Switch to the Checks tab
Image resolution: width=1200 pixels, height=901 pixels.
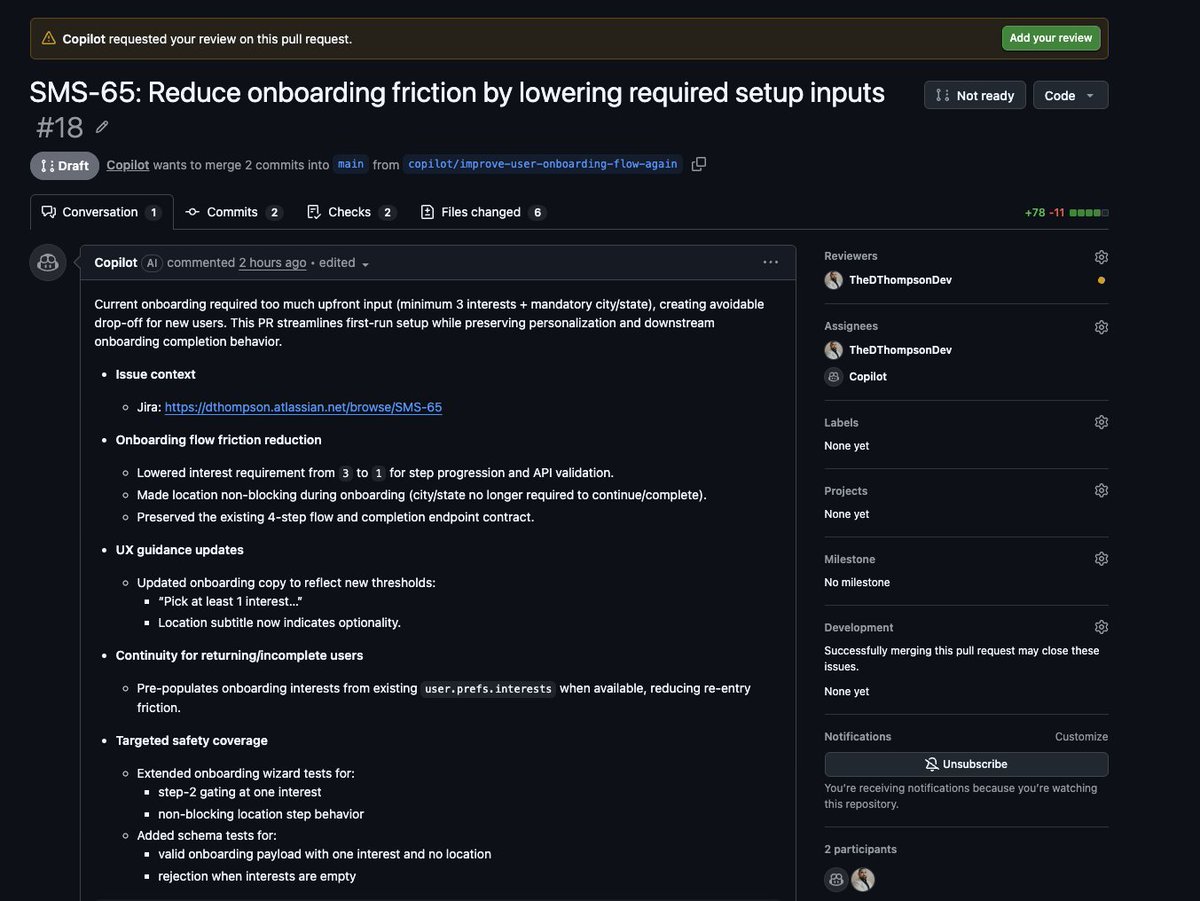pos(351,212)
